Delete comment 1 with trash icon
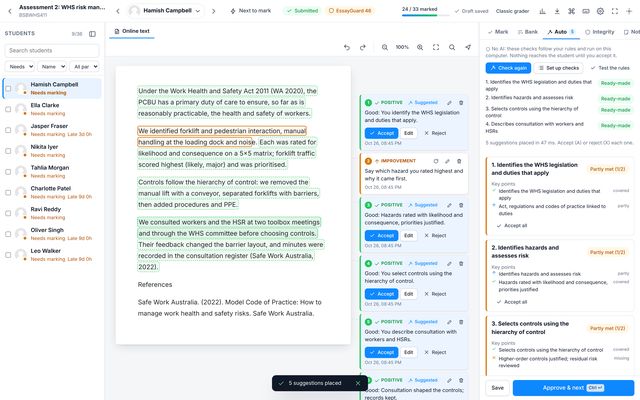This screenshot has height=400, width=640. coord(461,103)
